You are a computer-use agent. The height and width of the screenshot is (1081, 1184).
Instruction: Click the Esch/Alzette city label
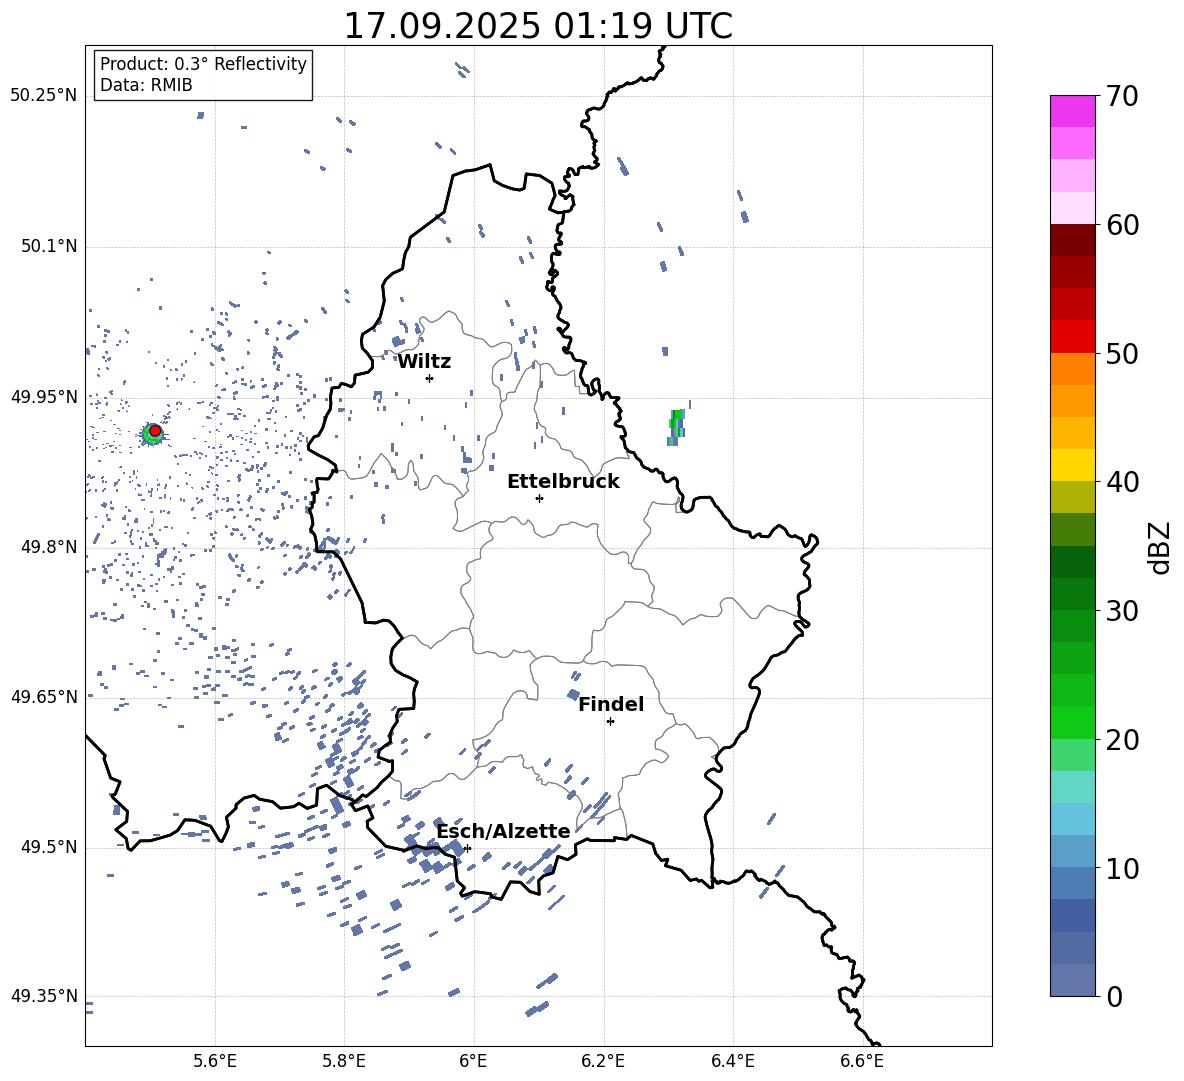pyautogui.click(x=503, y=832)
